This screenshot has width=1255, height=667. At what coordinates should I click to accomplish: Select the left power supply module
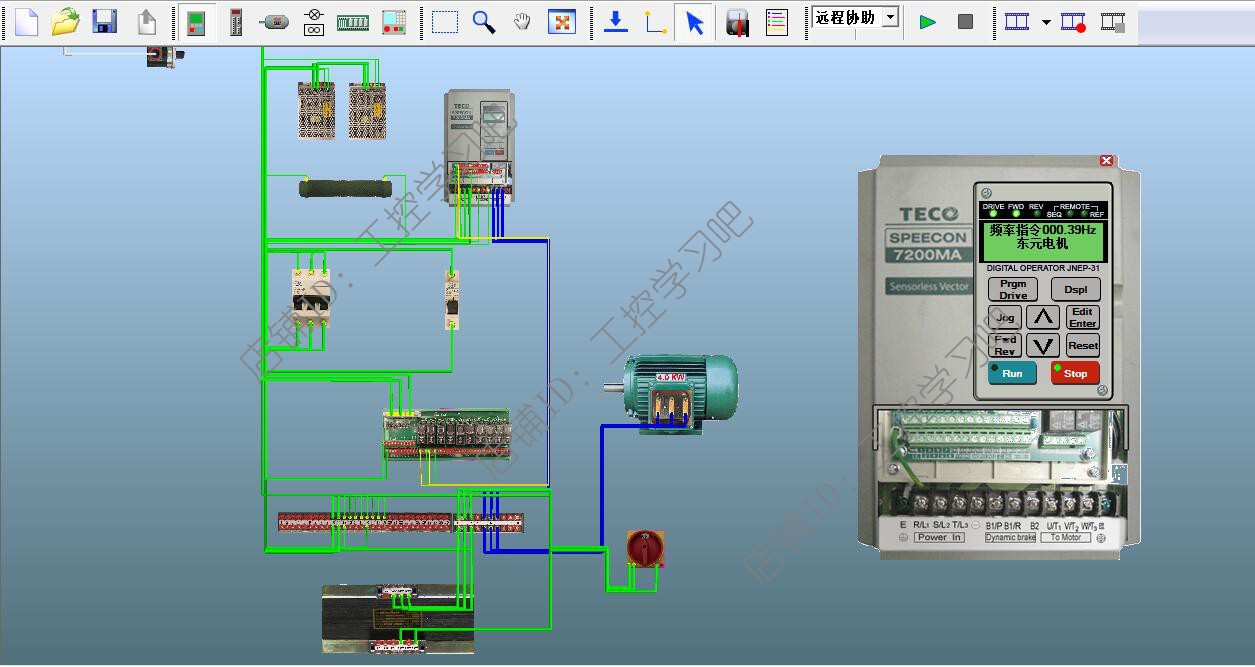[x=316, y=110]
